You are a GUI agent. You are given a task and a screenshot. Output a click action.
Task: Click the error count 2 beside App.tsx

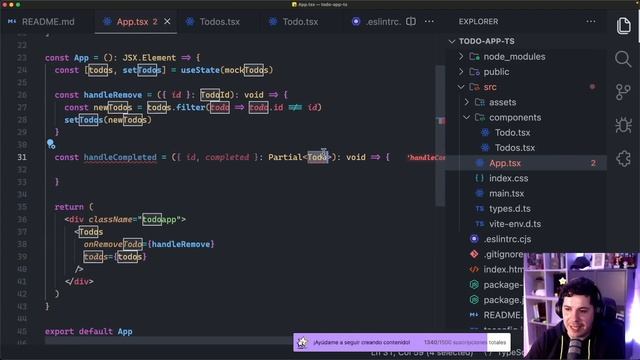point(593,163)
